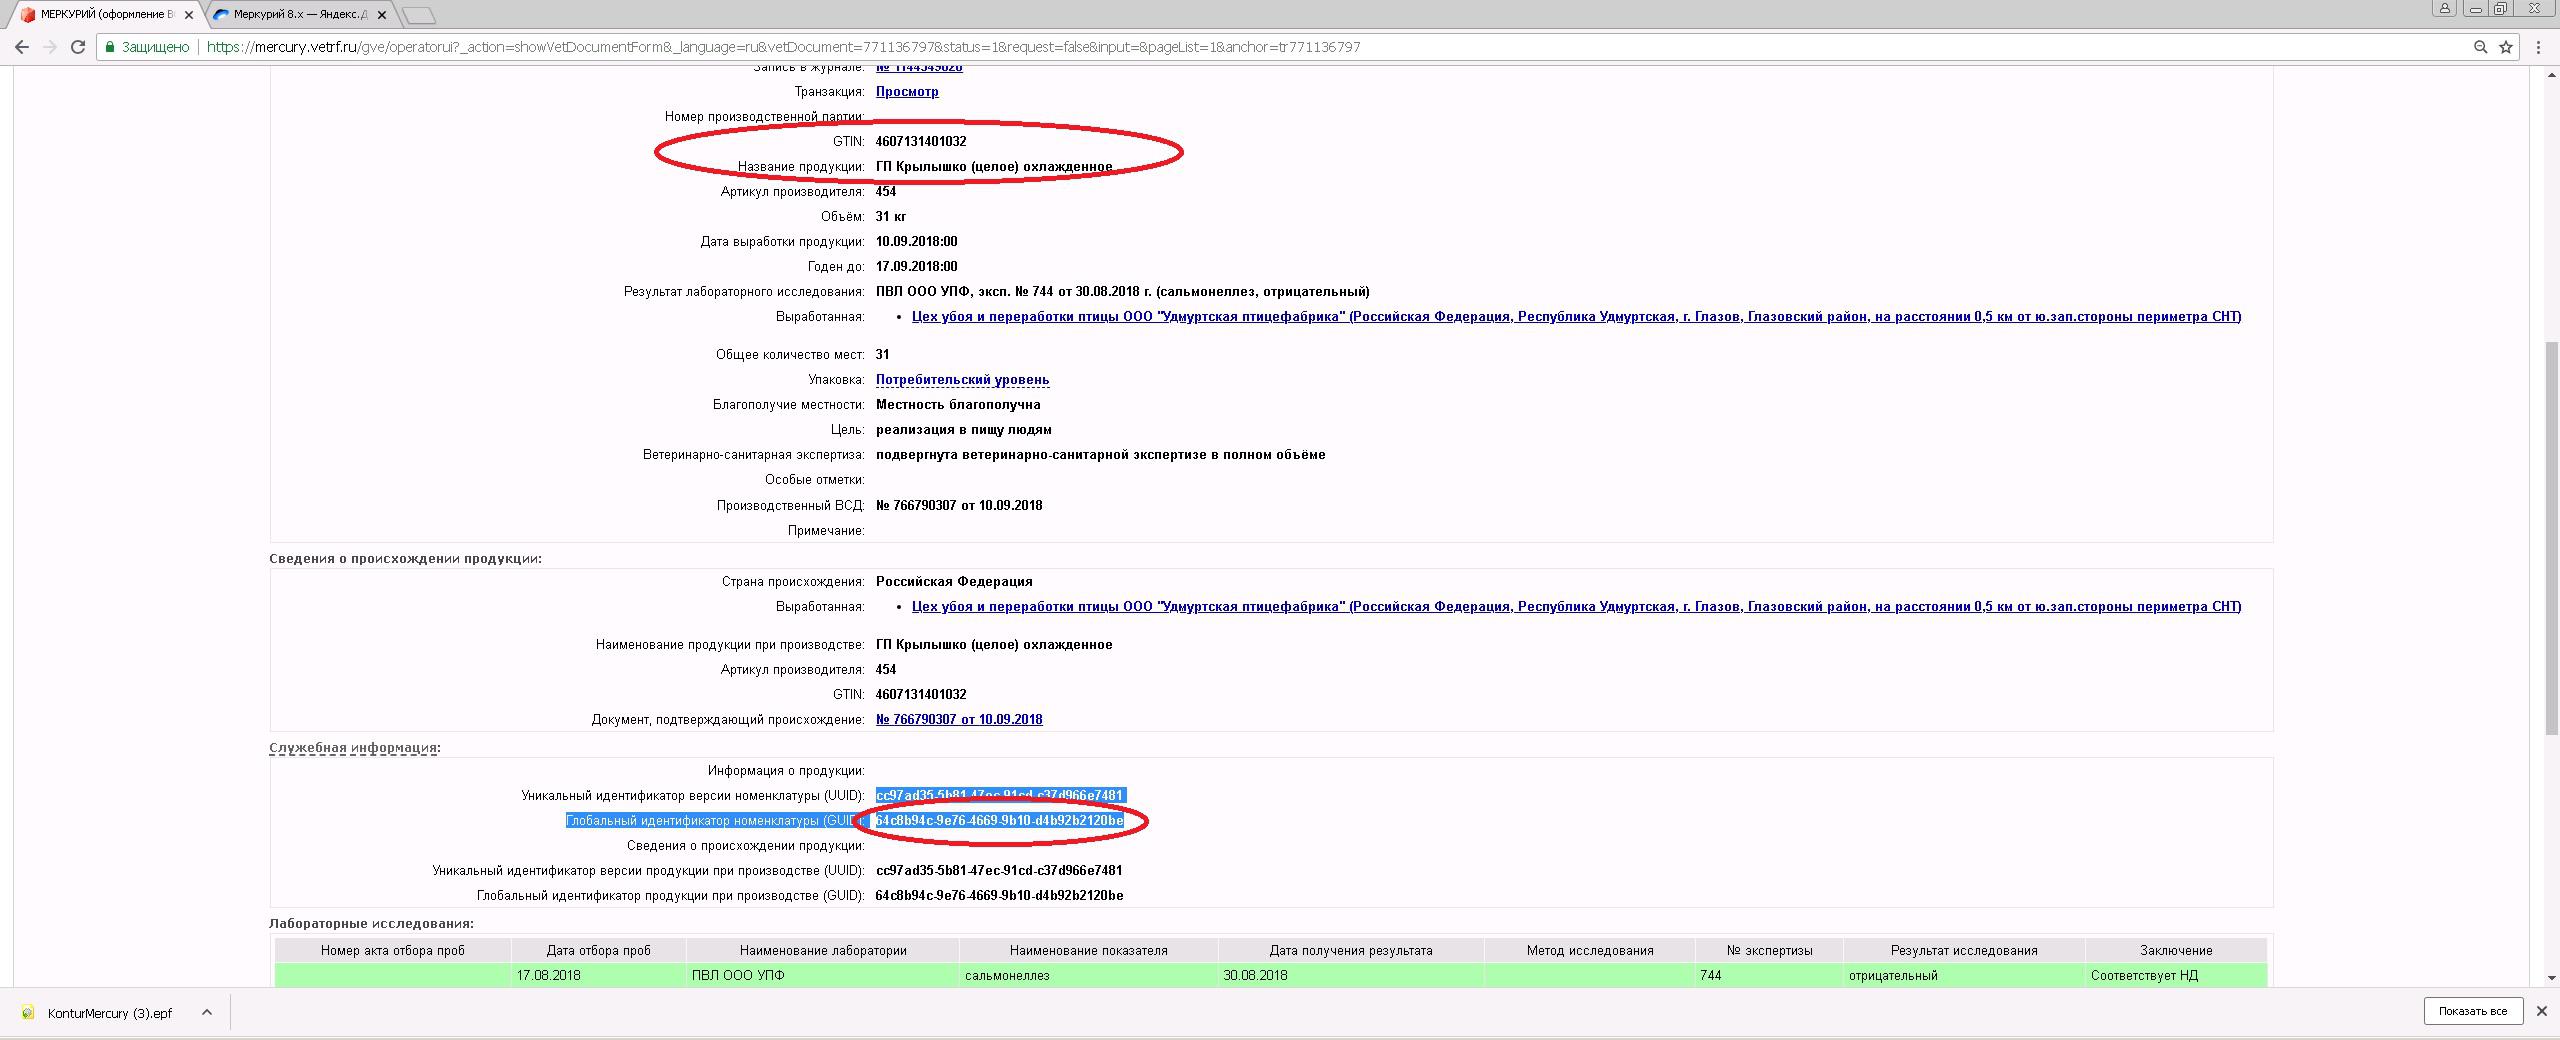Select the highlighted UUID value cc97ad35

pyautogui.click(x=999, y=795)
